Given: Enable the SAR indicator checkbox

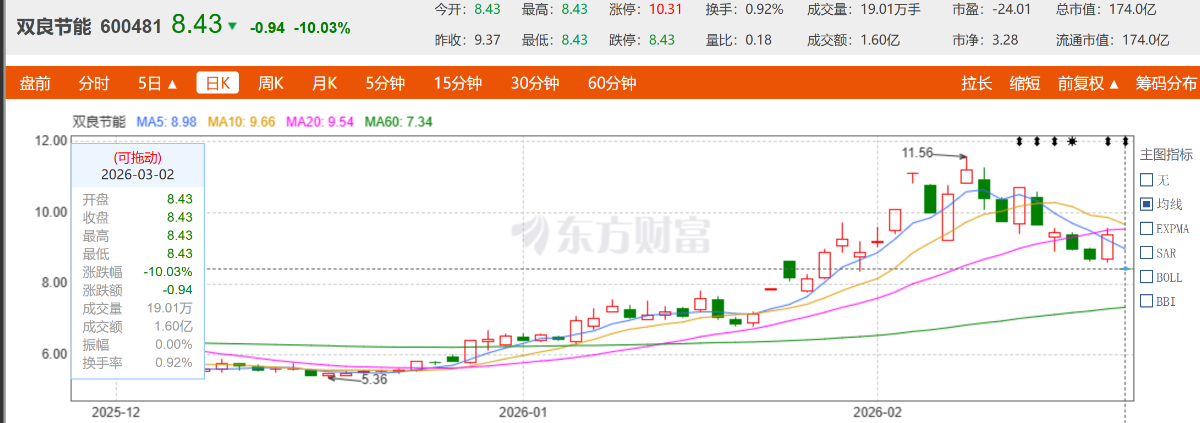Looking at the screenshot, I should coord(1146,253).
